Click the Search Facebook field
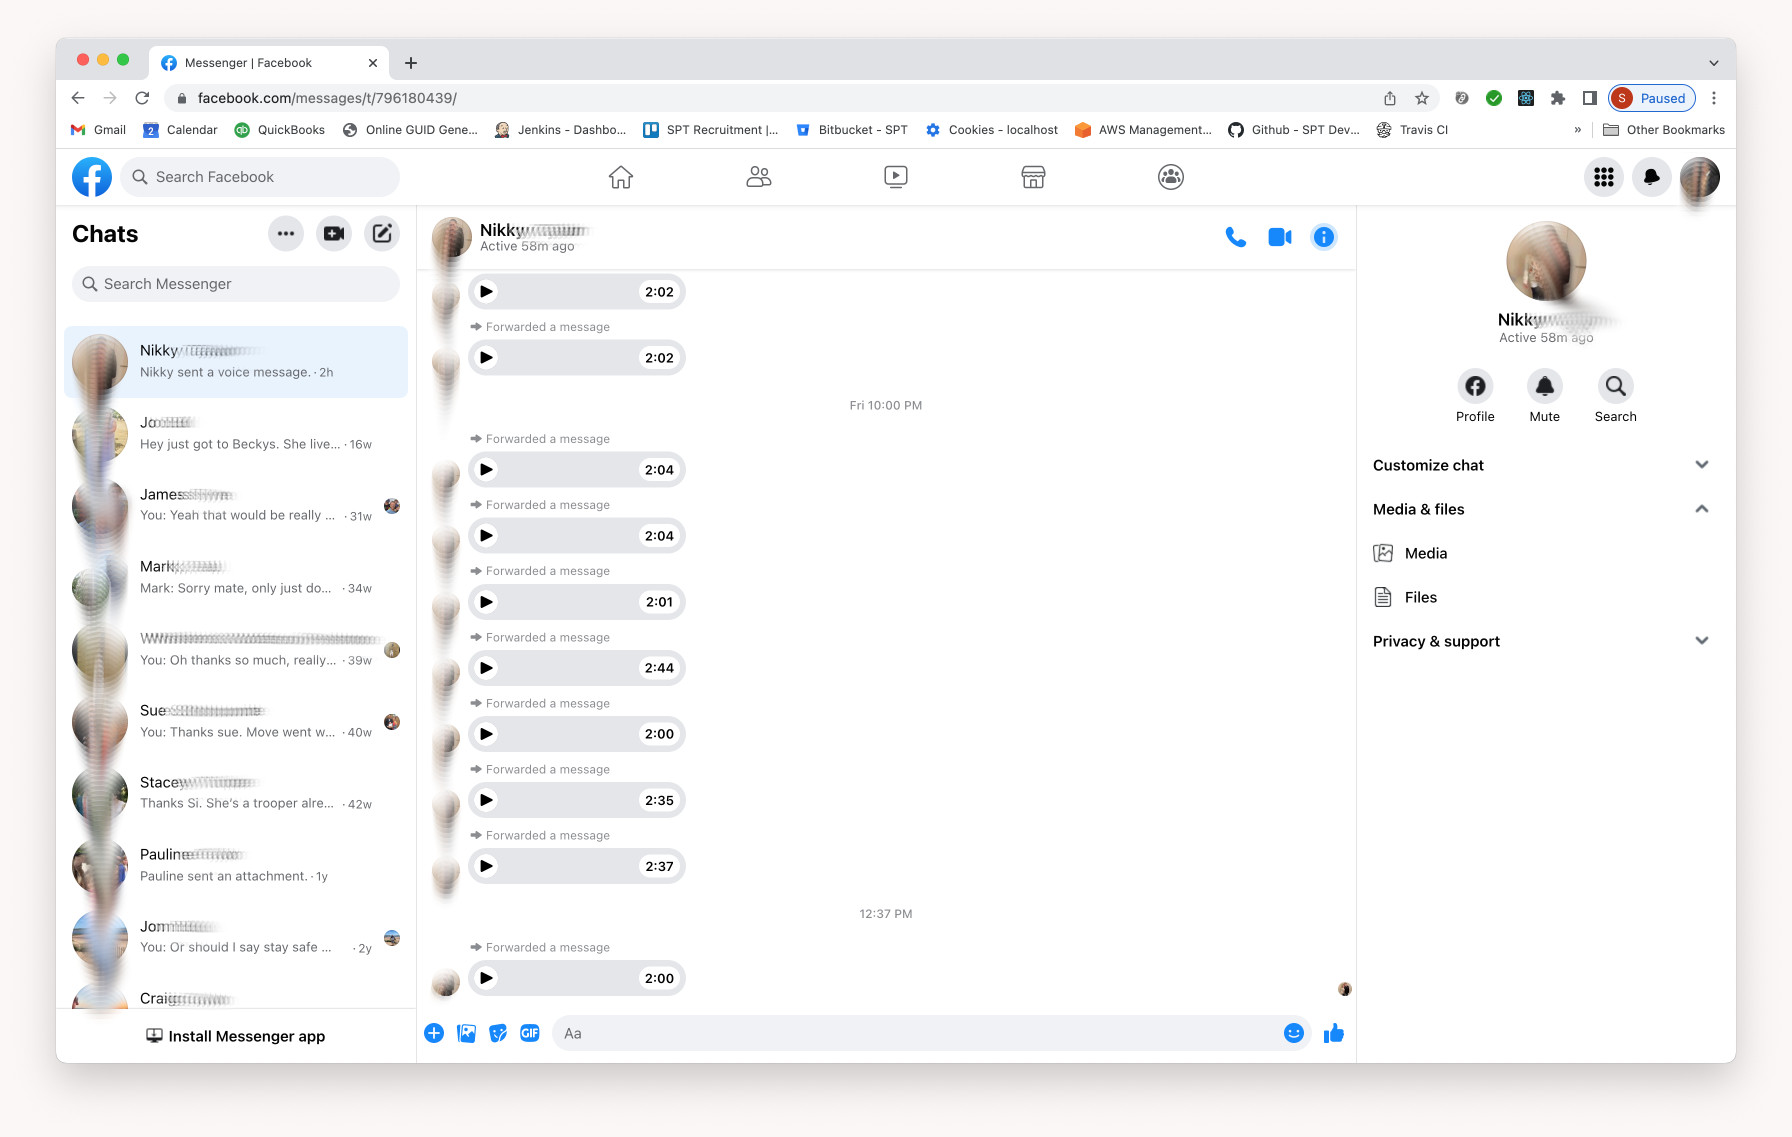 260,177
